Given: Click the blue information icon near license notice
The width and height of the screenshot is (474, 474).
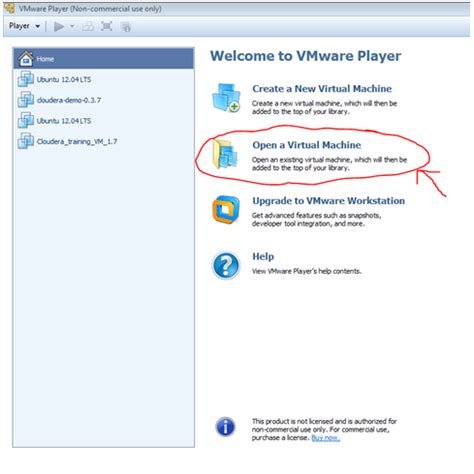Looking at the screenshot, I should [225, 427].
